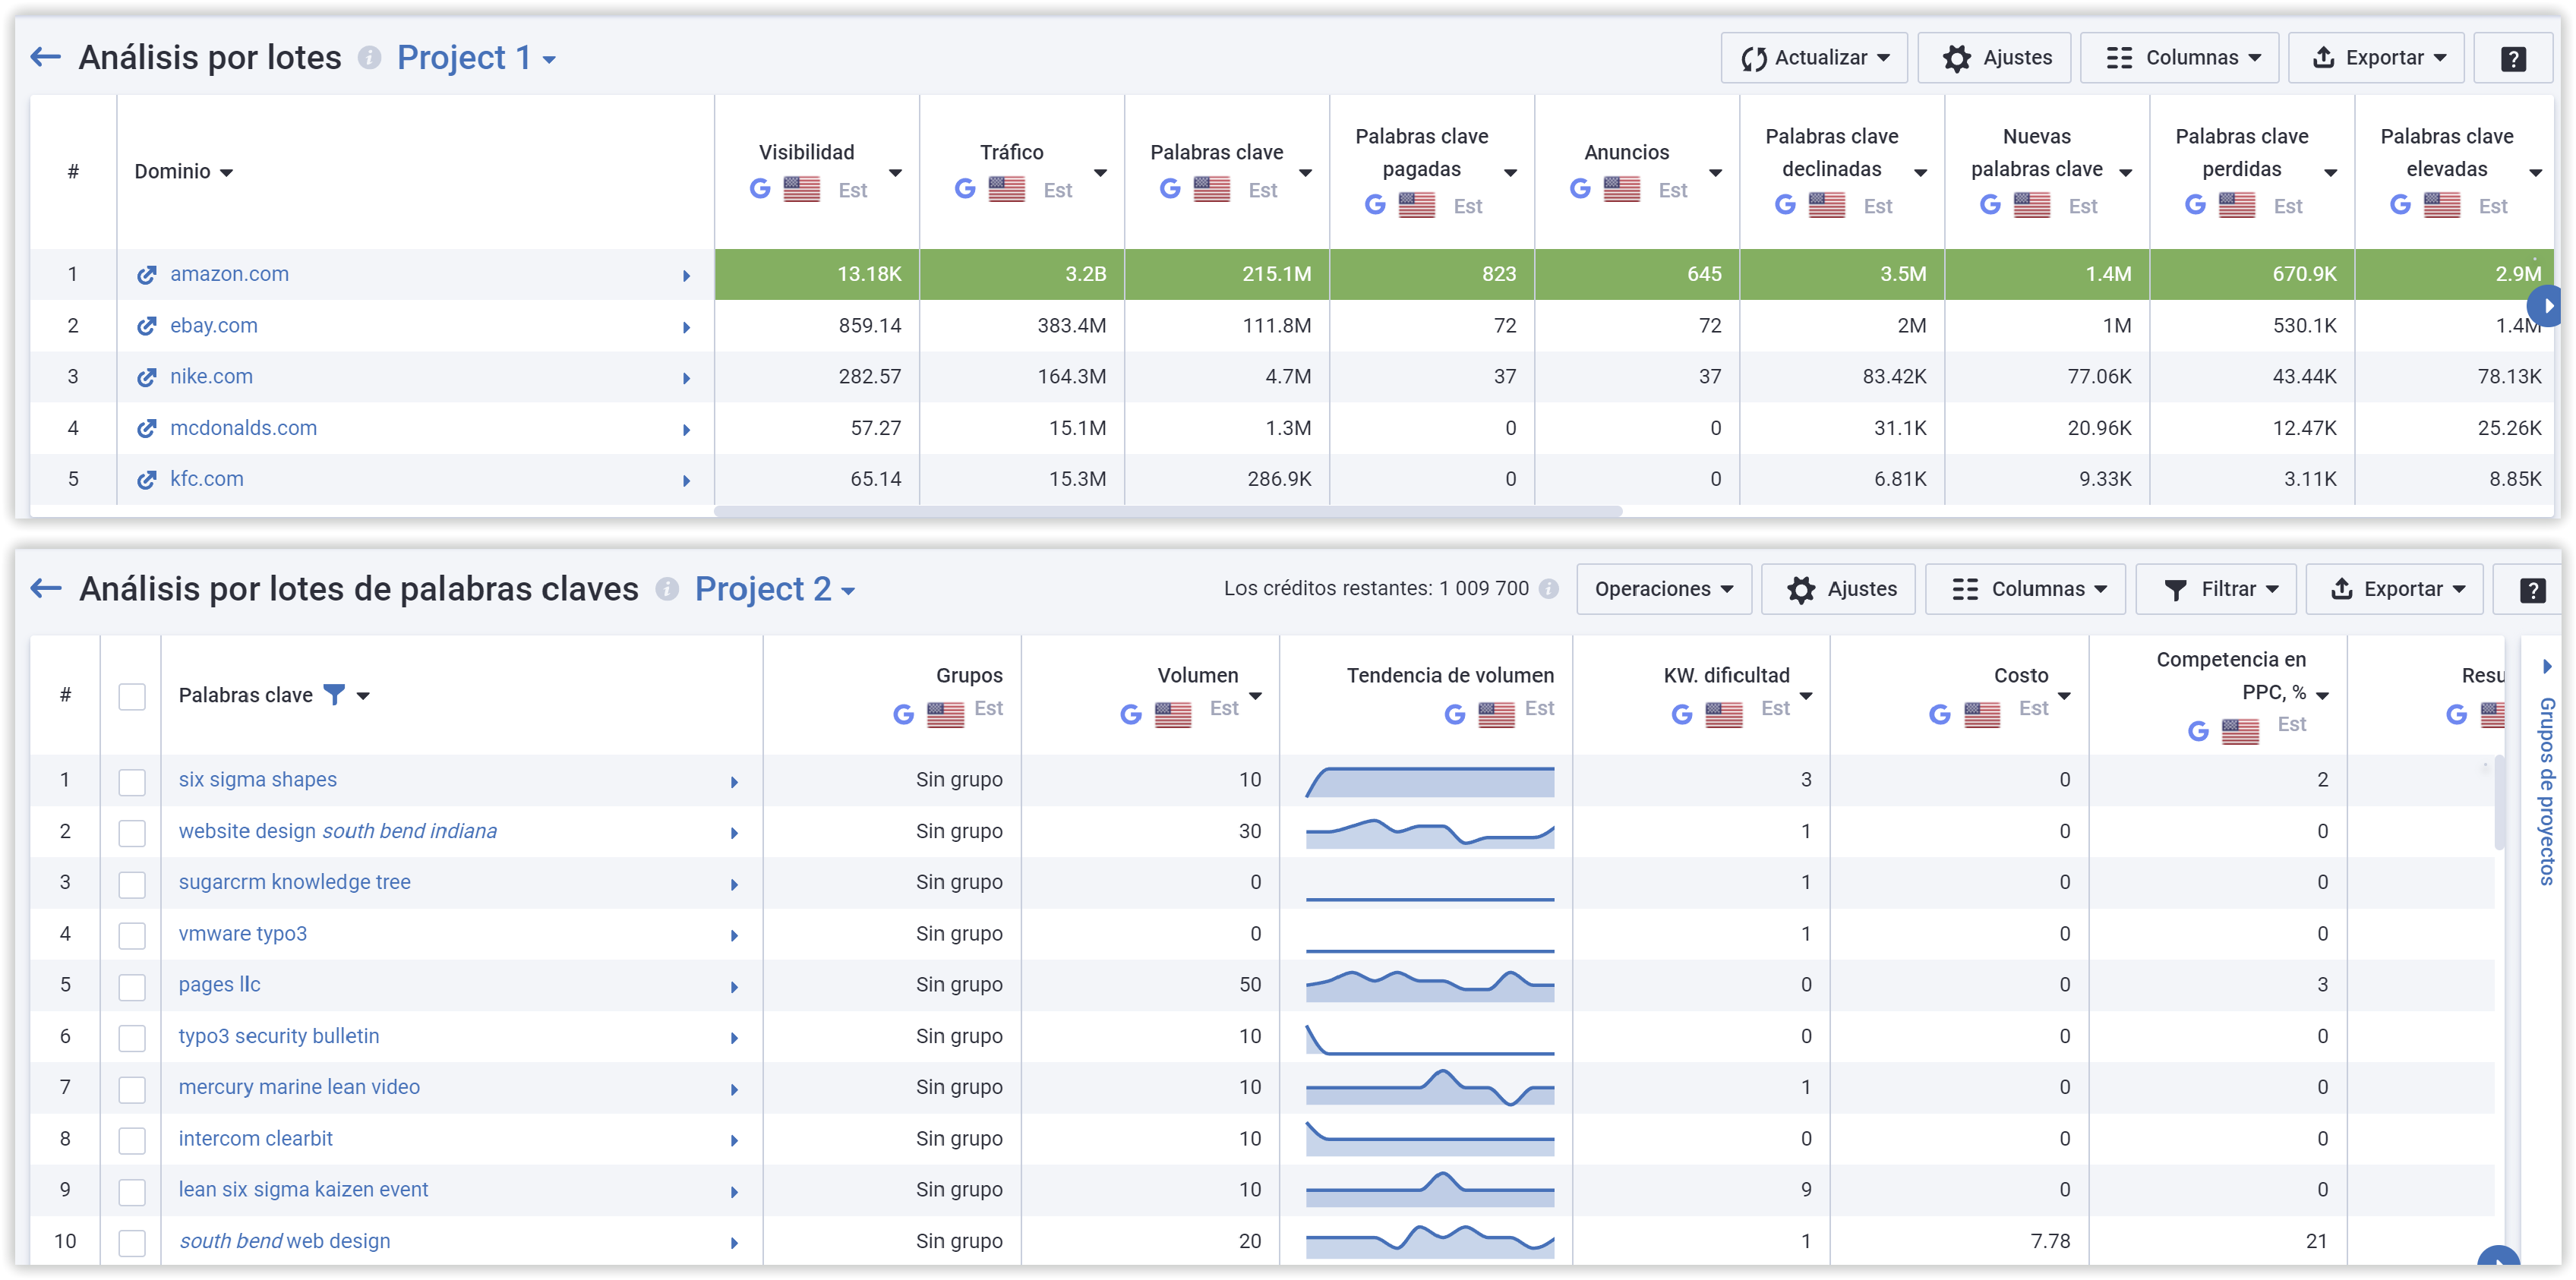Click the info icon next to remaining credits

click(1551, 589)
